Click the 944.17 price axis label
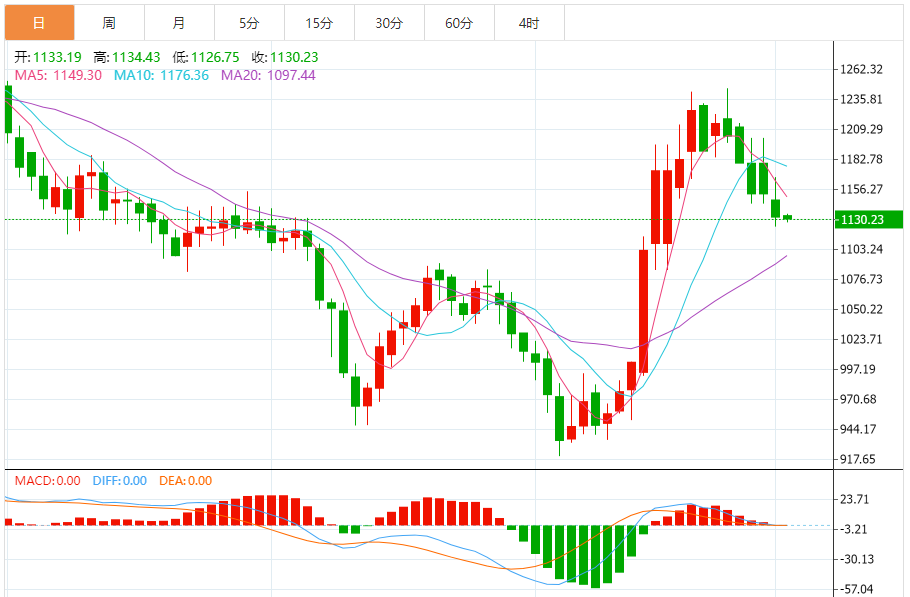 (858, 429)
